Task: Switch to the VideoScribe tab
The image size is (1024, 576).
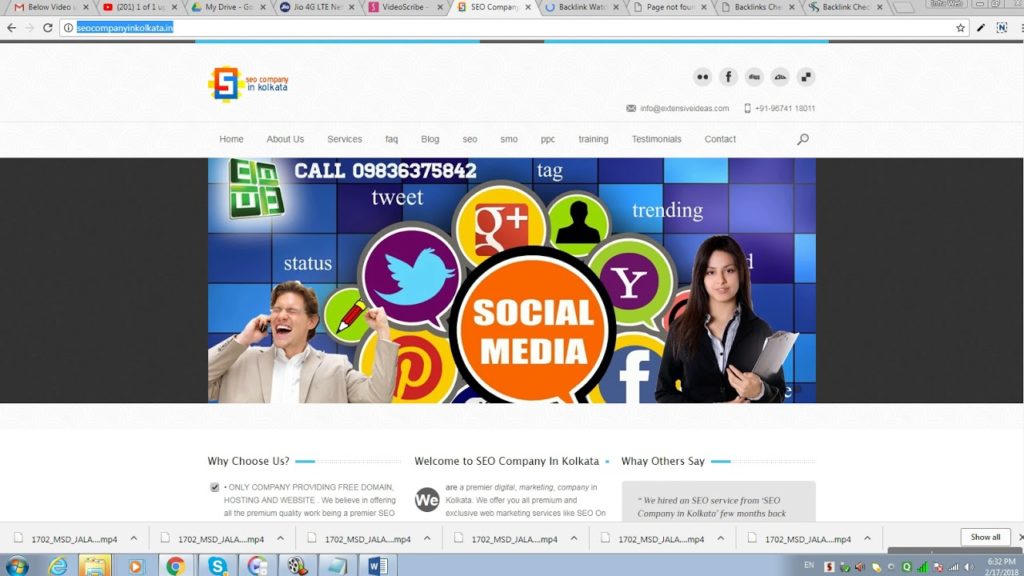Action: tap(403, 7)
